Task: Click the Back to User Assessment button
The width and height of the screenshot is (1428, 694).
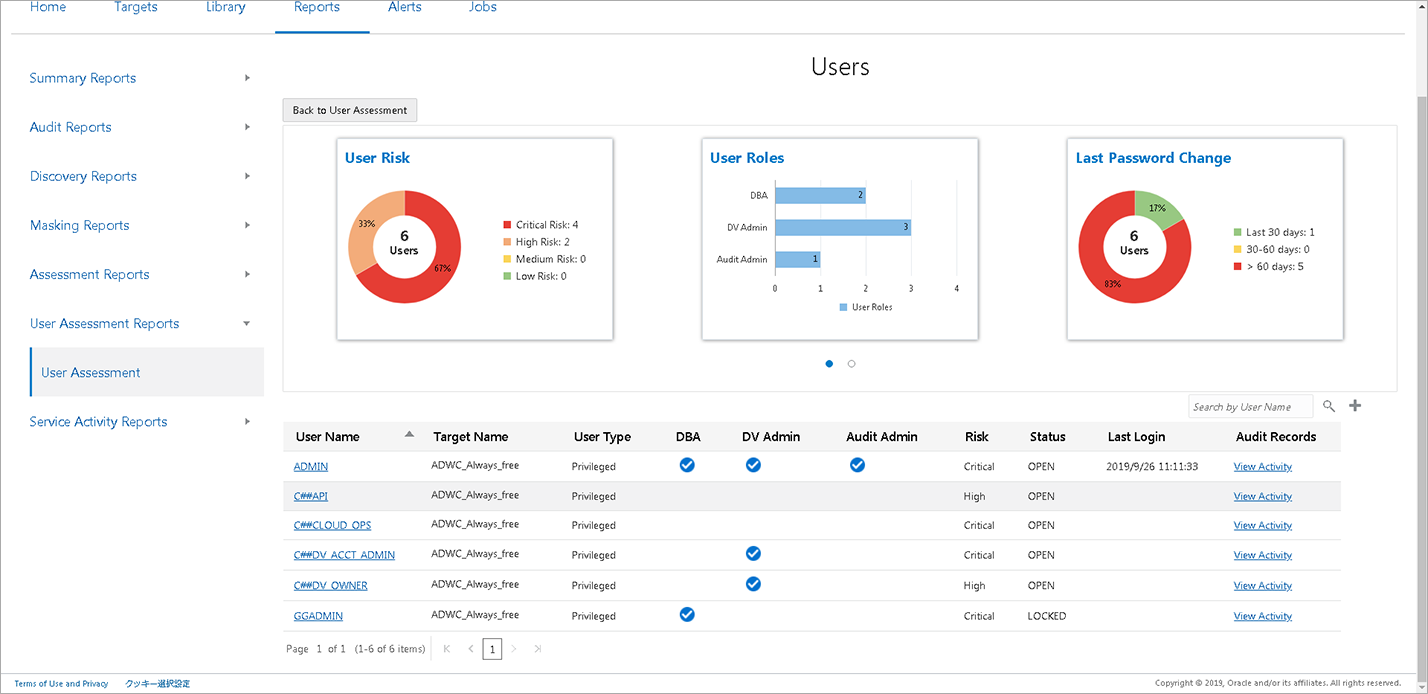Action: pyautogui.click(x=349, y=110)
